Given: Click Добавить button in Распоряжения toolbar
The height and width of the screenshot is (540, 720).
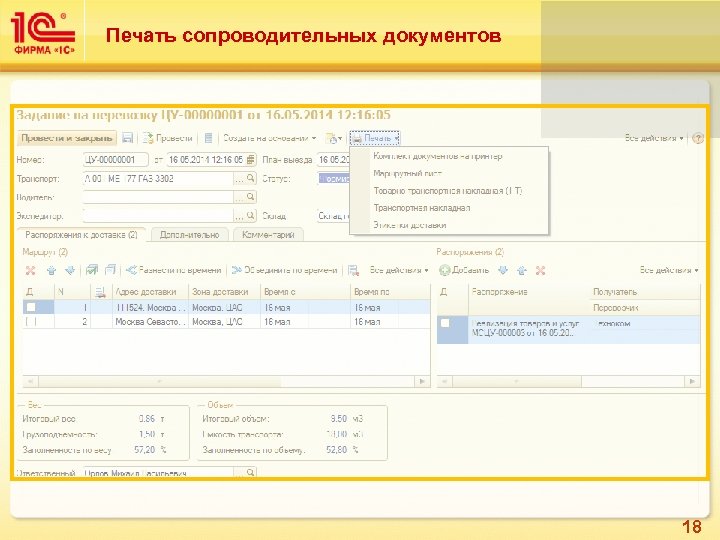Looking at the screenshot, I should 464,270.
